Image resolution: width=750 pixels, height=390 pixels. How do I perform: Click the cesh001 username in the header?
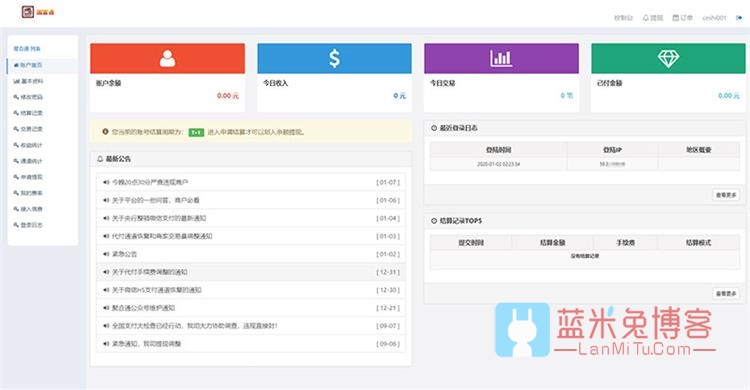(x=714, y=18)
